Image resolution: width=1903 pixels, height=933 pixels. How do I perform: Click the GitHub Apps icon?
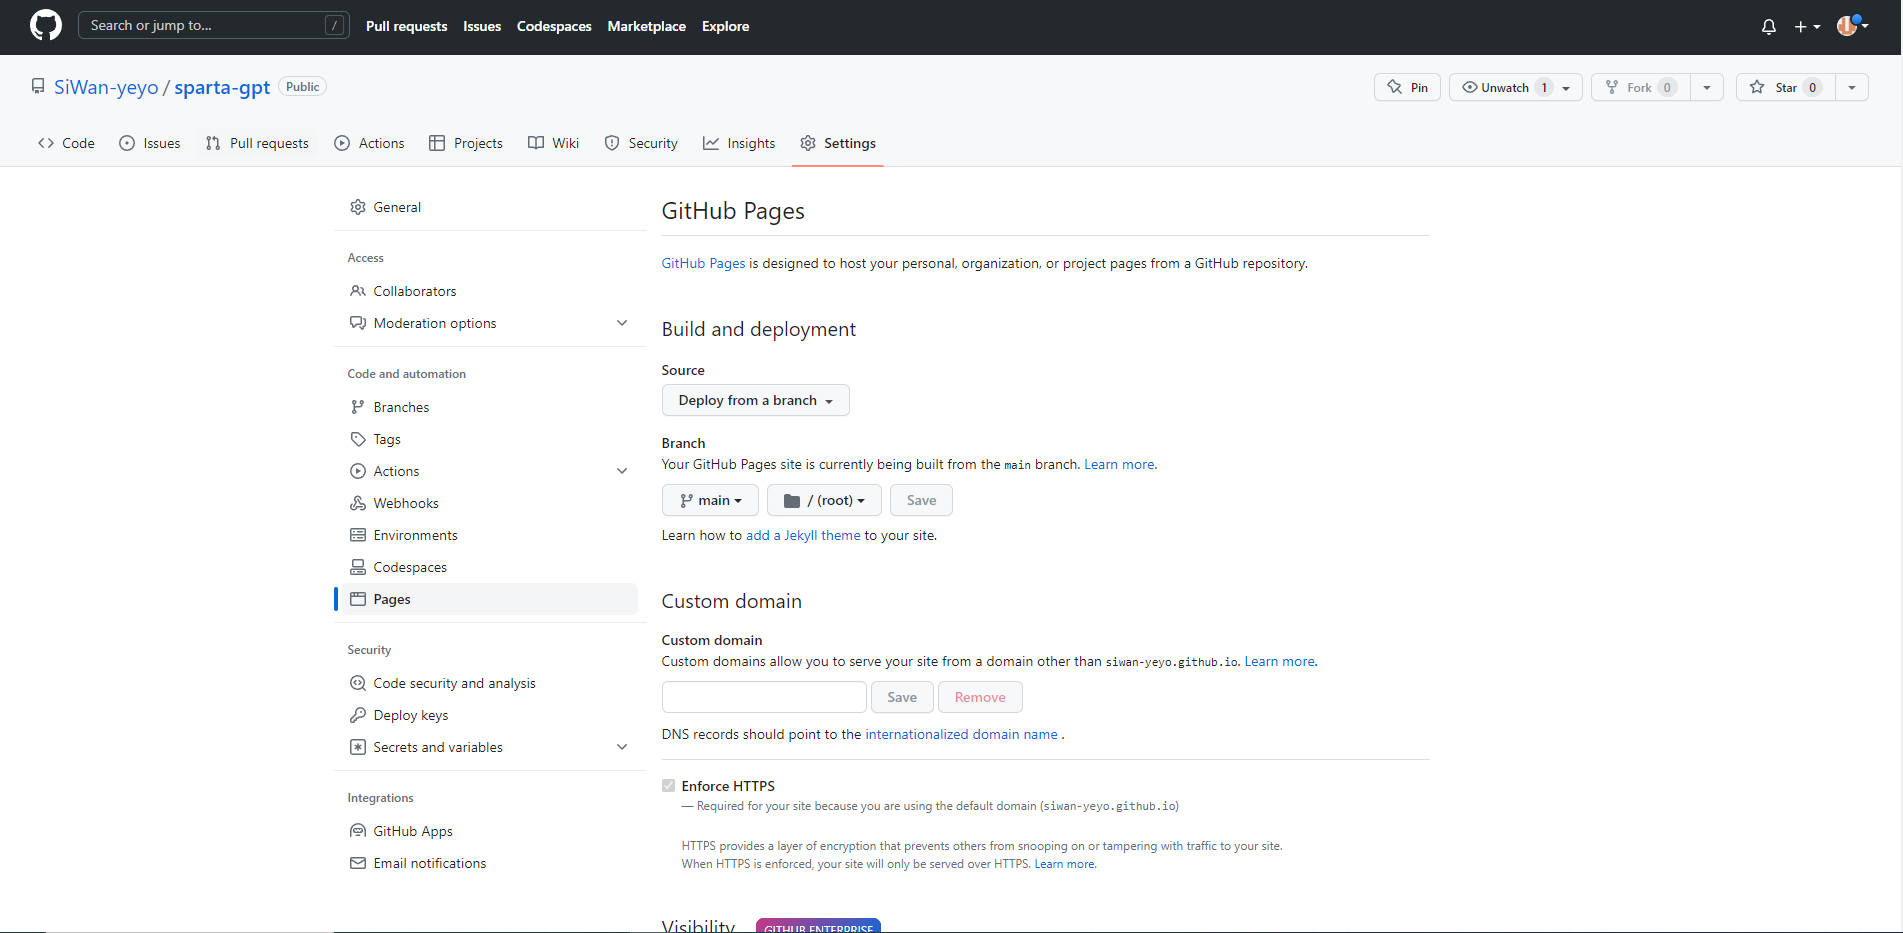tap(358, 831)
